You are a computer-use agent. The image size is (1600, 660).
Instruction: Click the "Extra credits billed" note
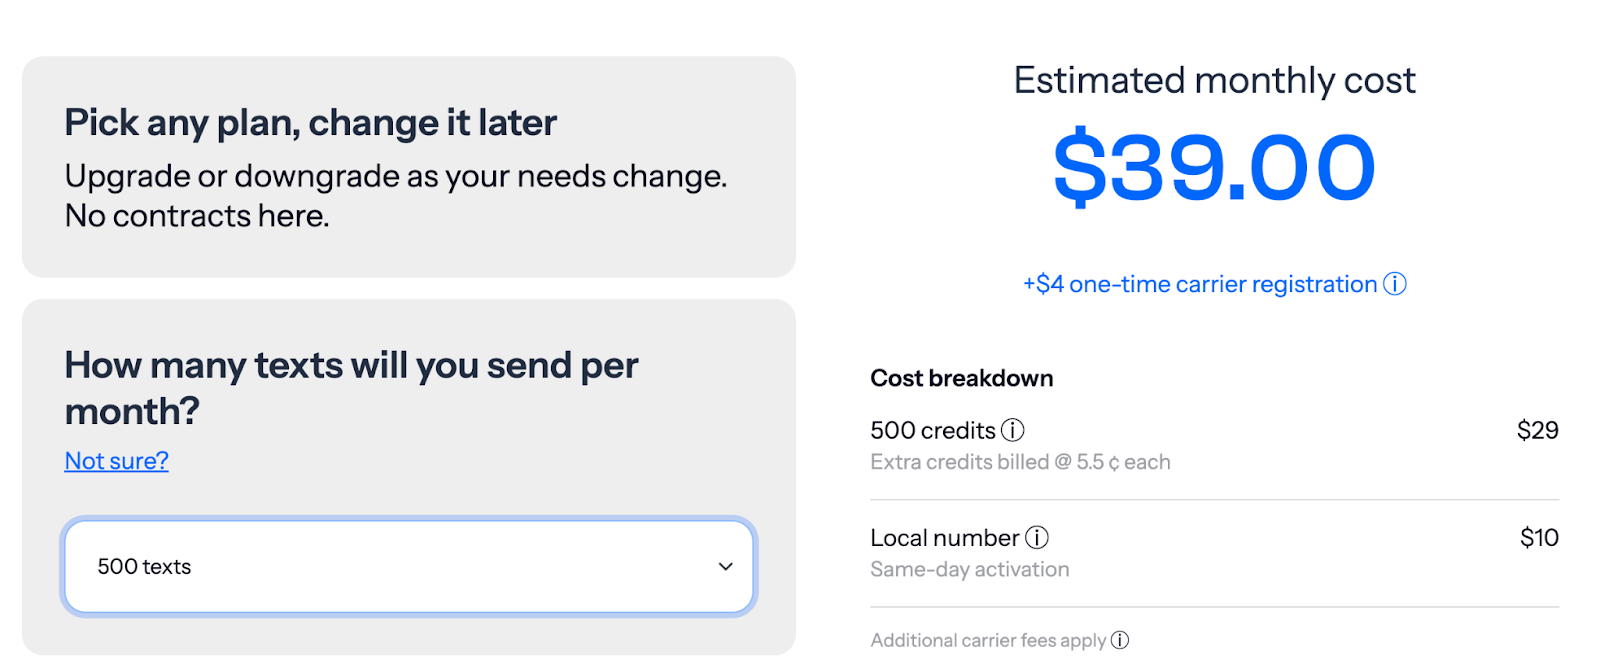click(x=1020, y=462)
